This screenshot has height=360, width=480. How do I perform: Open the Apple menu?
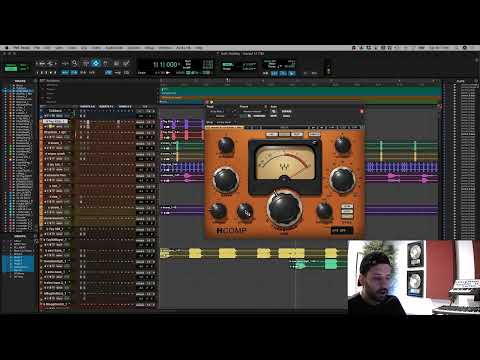[x=6, y=48]
